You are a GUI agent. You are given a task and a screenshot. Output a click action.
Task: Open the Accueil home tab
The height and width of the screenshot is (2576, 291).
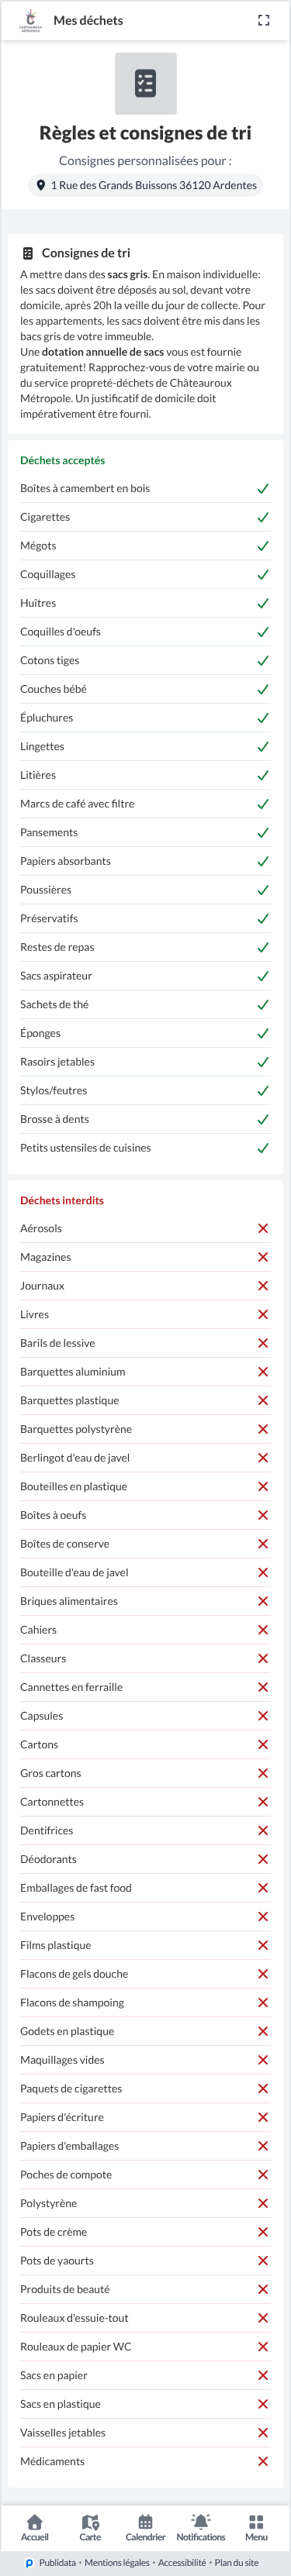(35, 2528)
